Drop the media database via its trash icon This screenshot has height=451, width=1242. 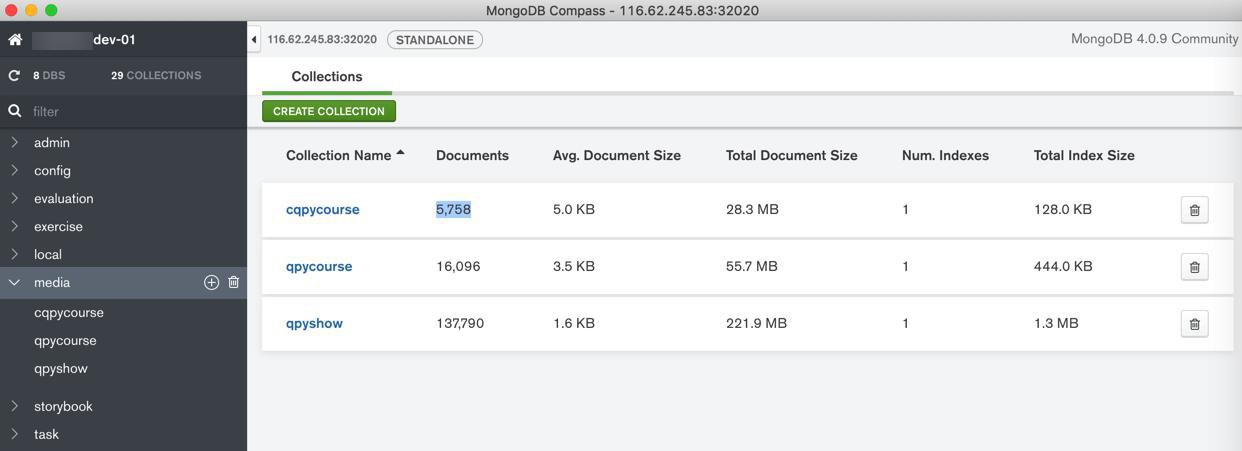[x=234, y=283]
